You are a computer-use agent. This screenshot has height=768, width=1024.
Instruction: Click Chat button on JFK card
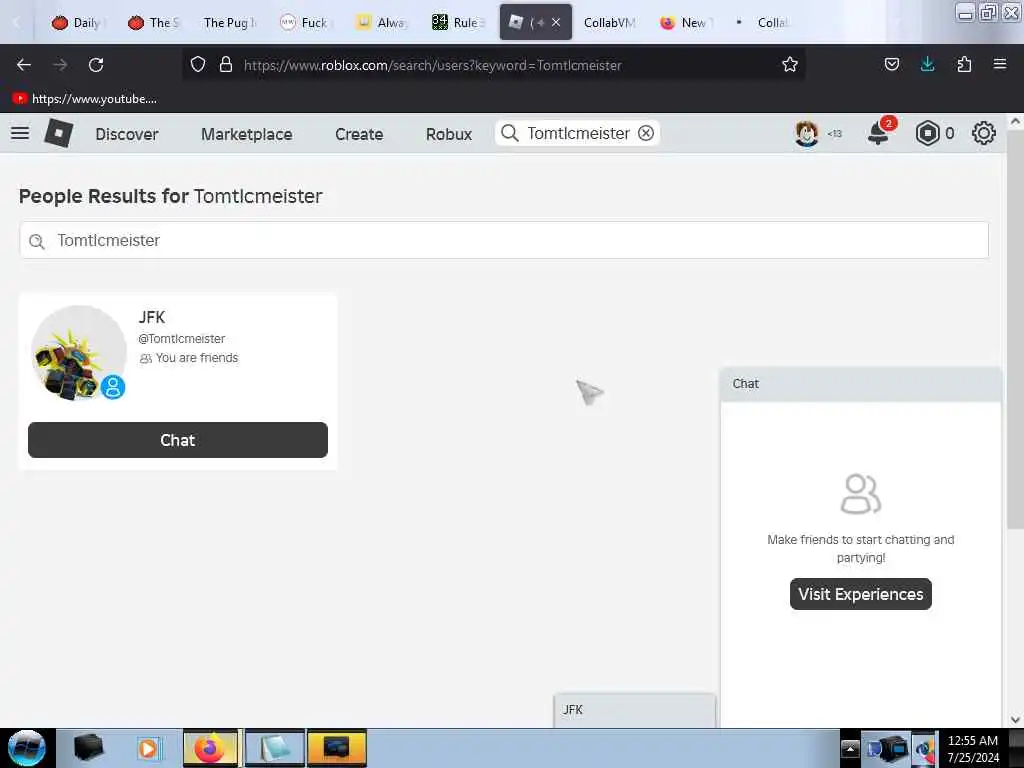(178, 440)
